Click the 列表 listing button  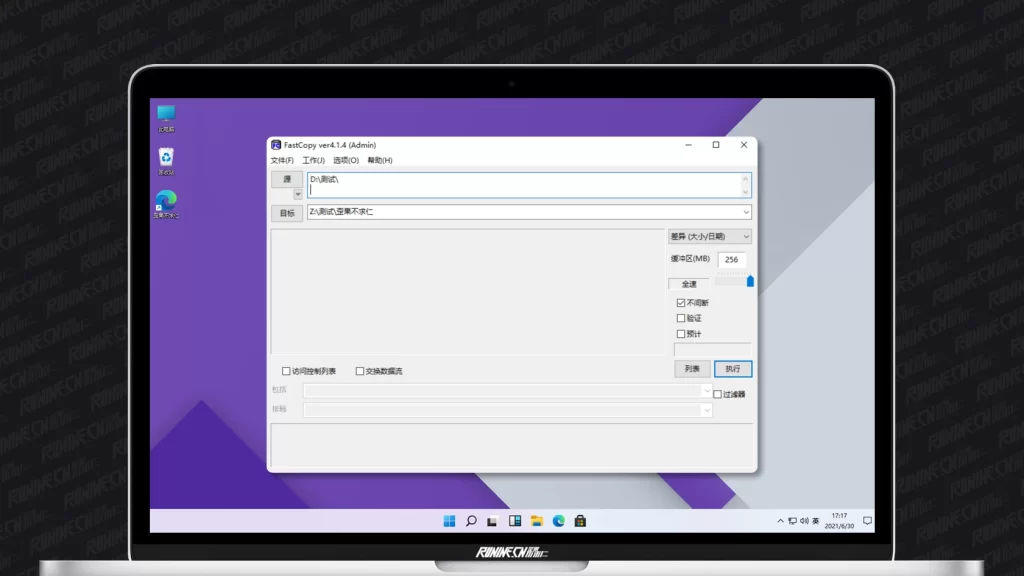point(692,369)
